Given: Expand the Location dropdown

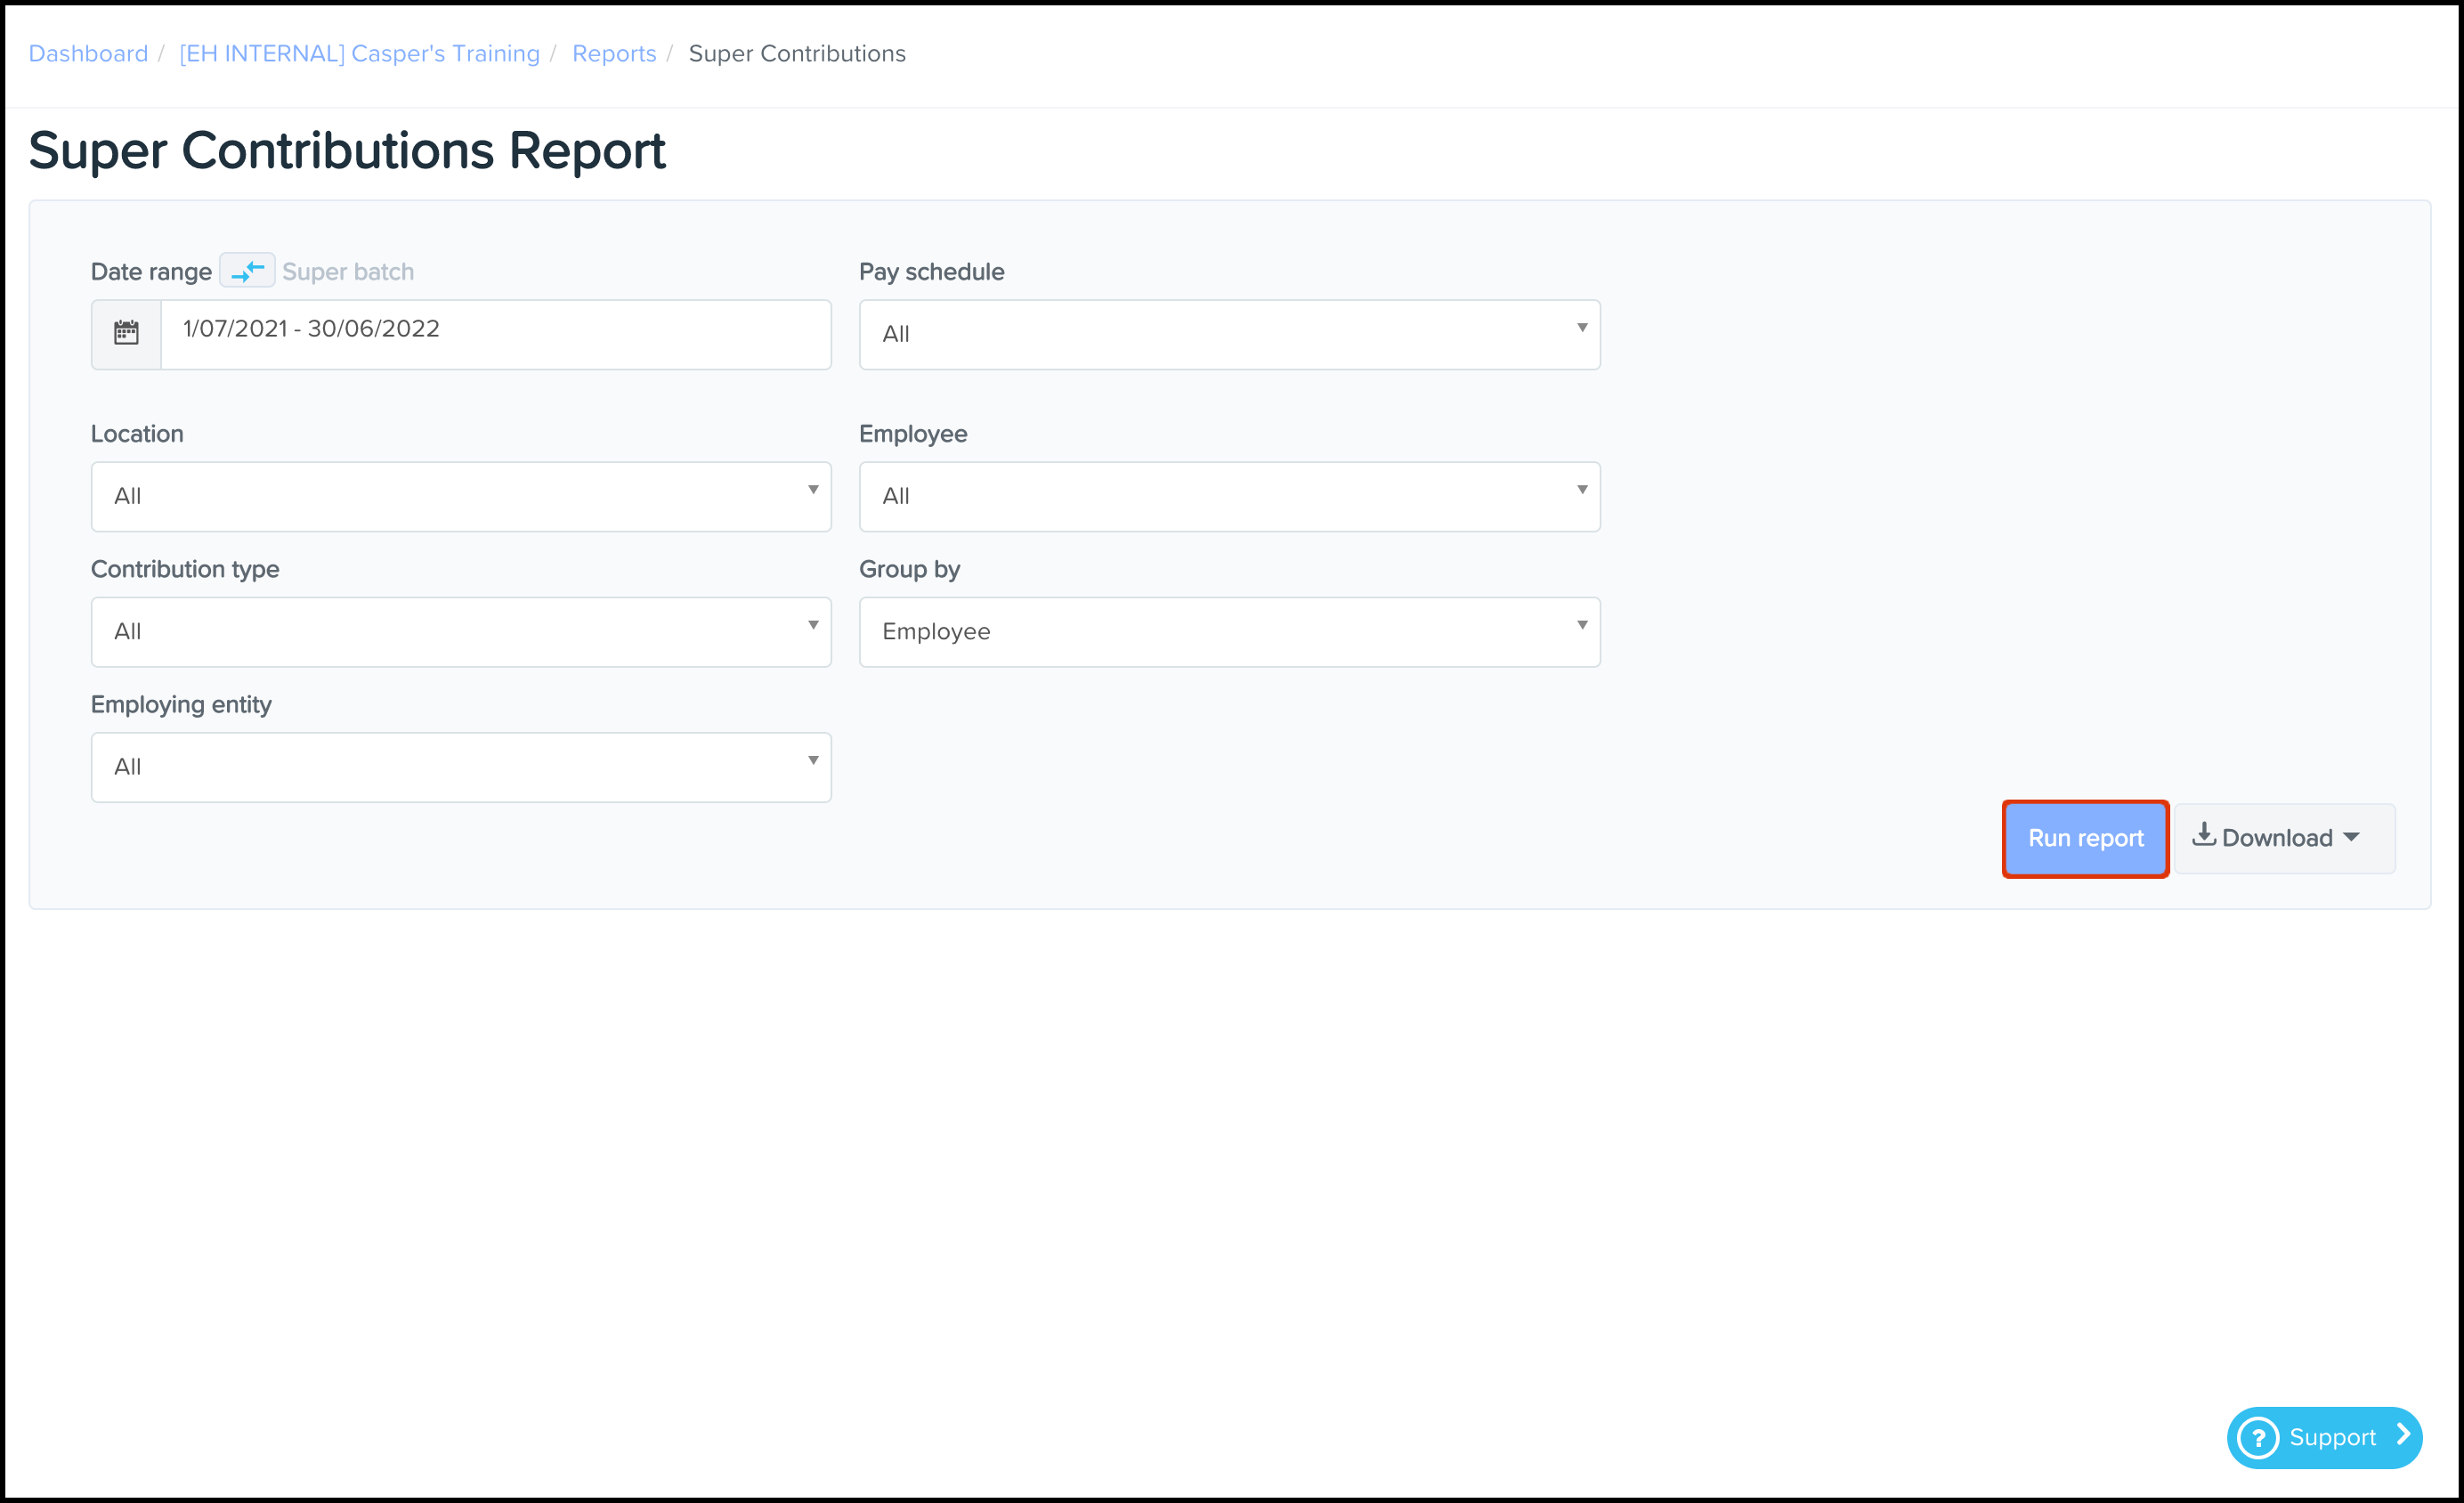Looking at the screenshot, I should point(460,497).
